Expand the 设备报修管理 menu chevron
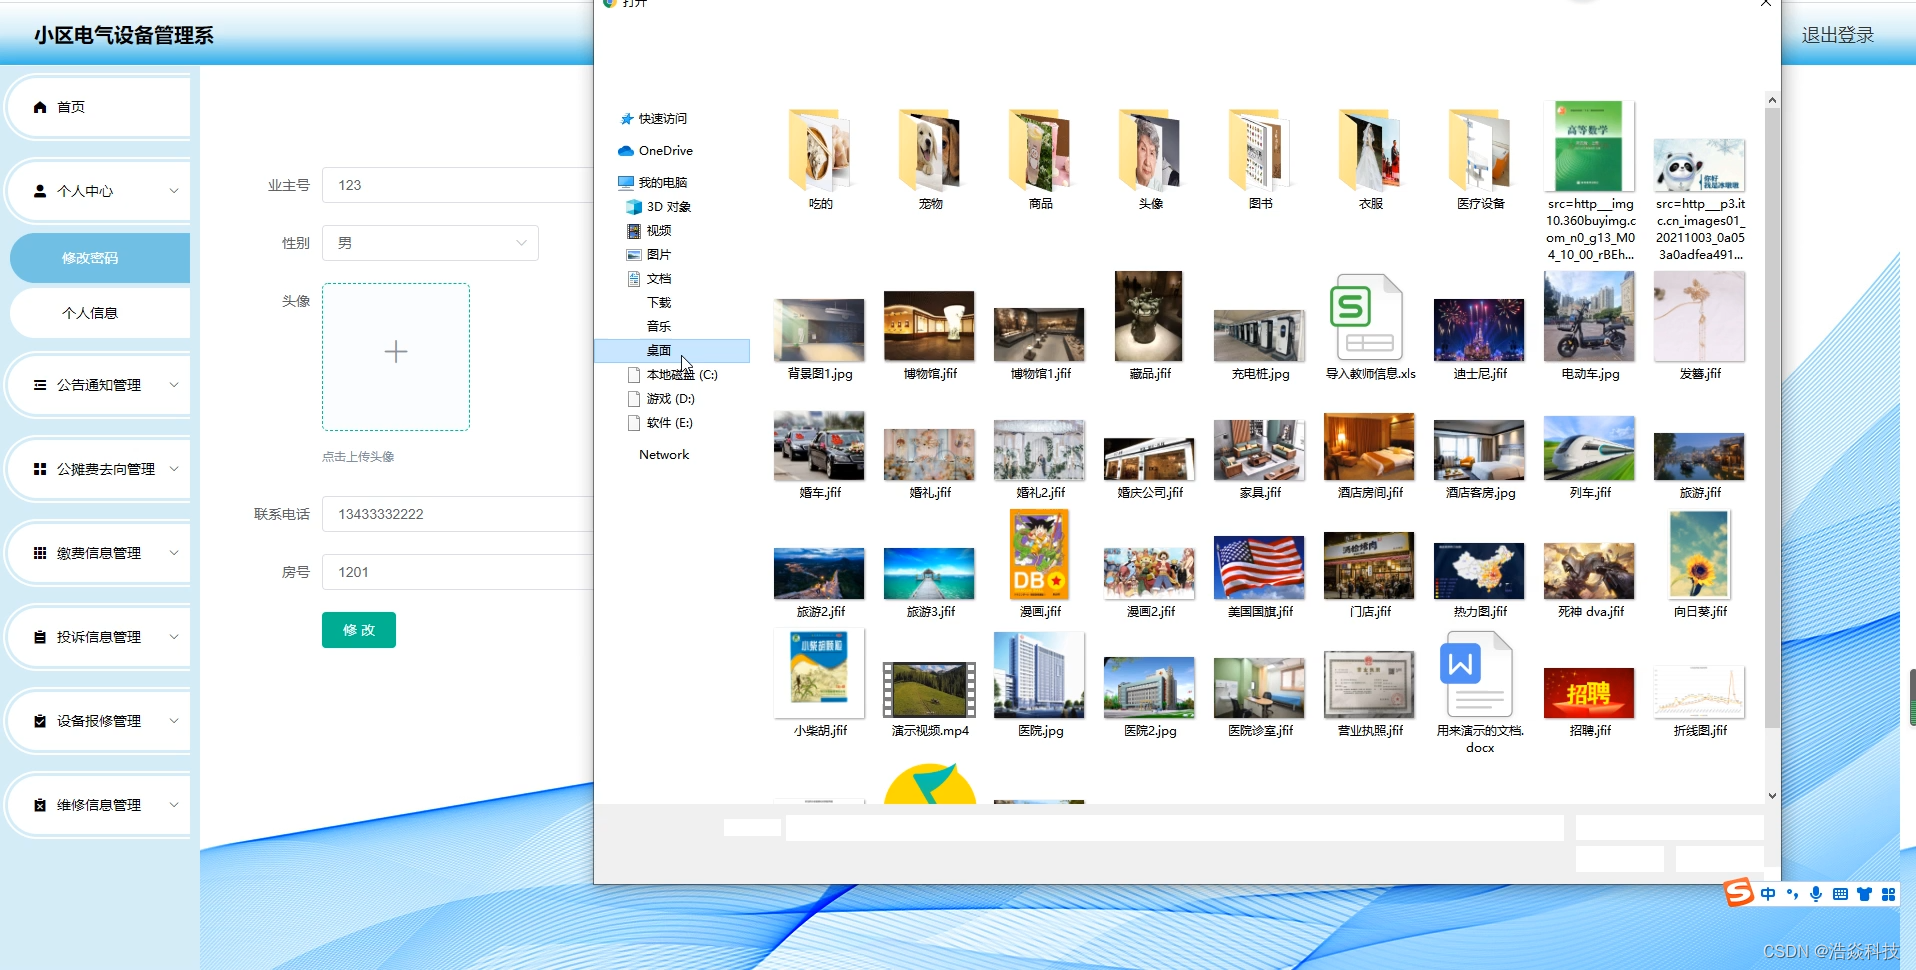 pos(174,721)
